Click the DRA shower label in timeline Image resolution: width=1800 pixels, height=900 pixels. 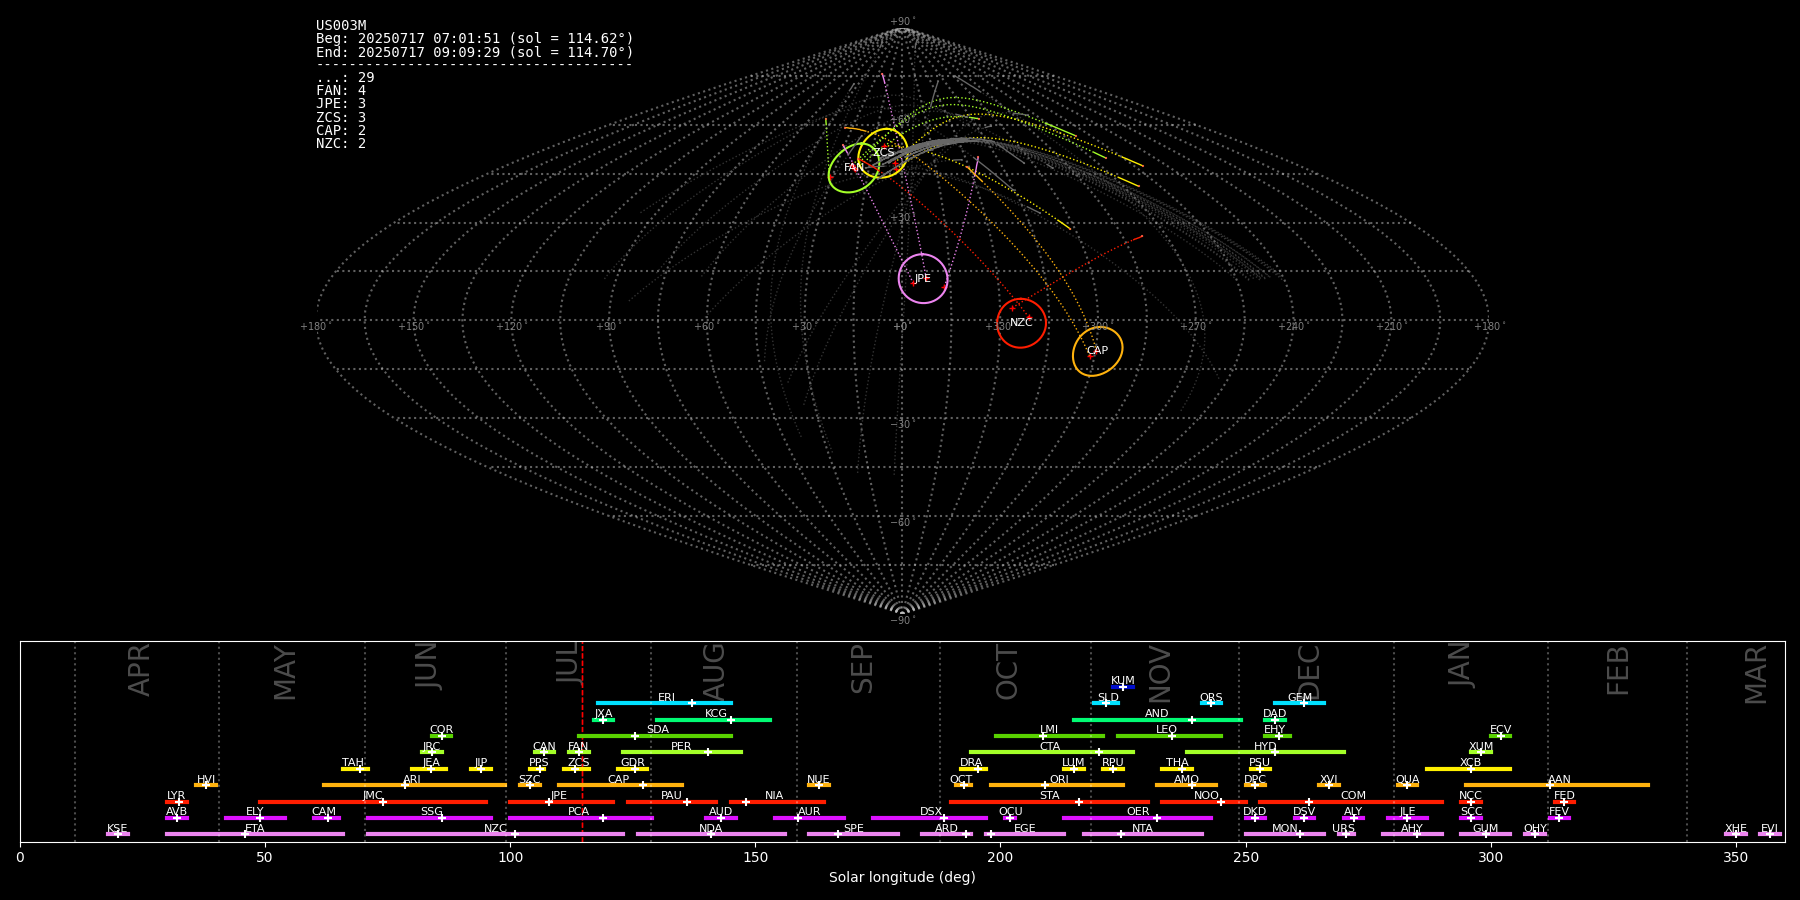click(x=971, y=763)
